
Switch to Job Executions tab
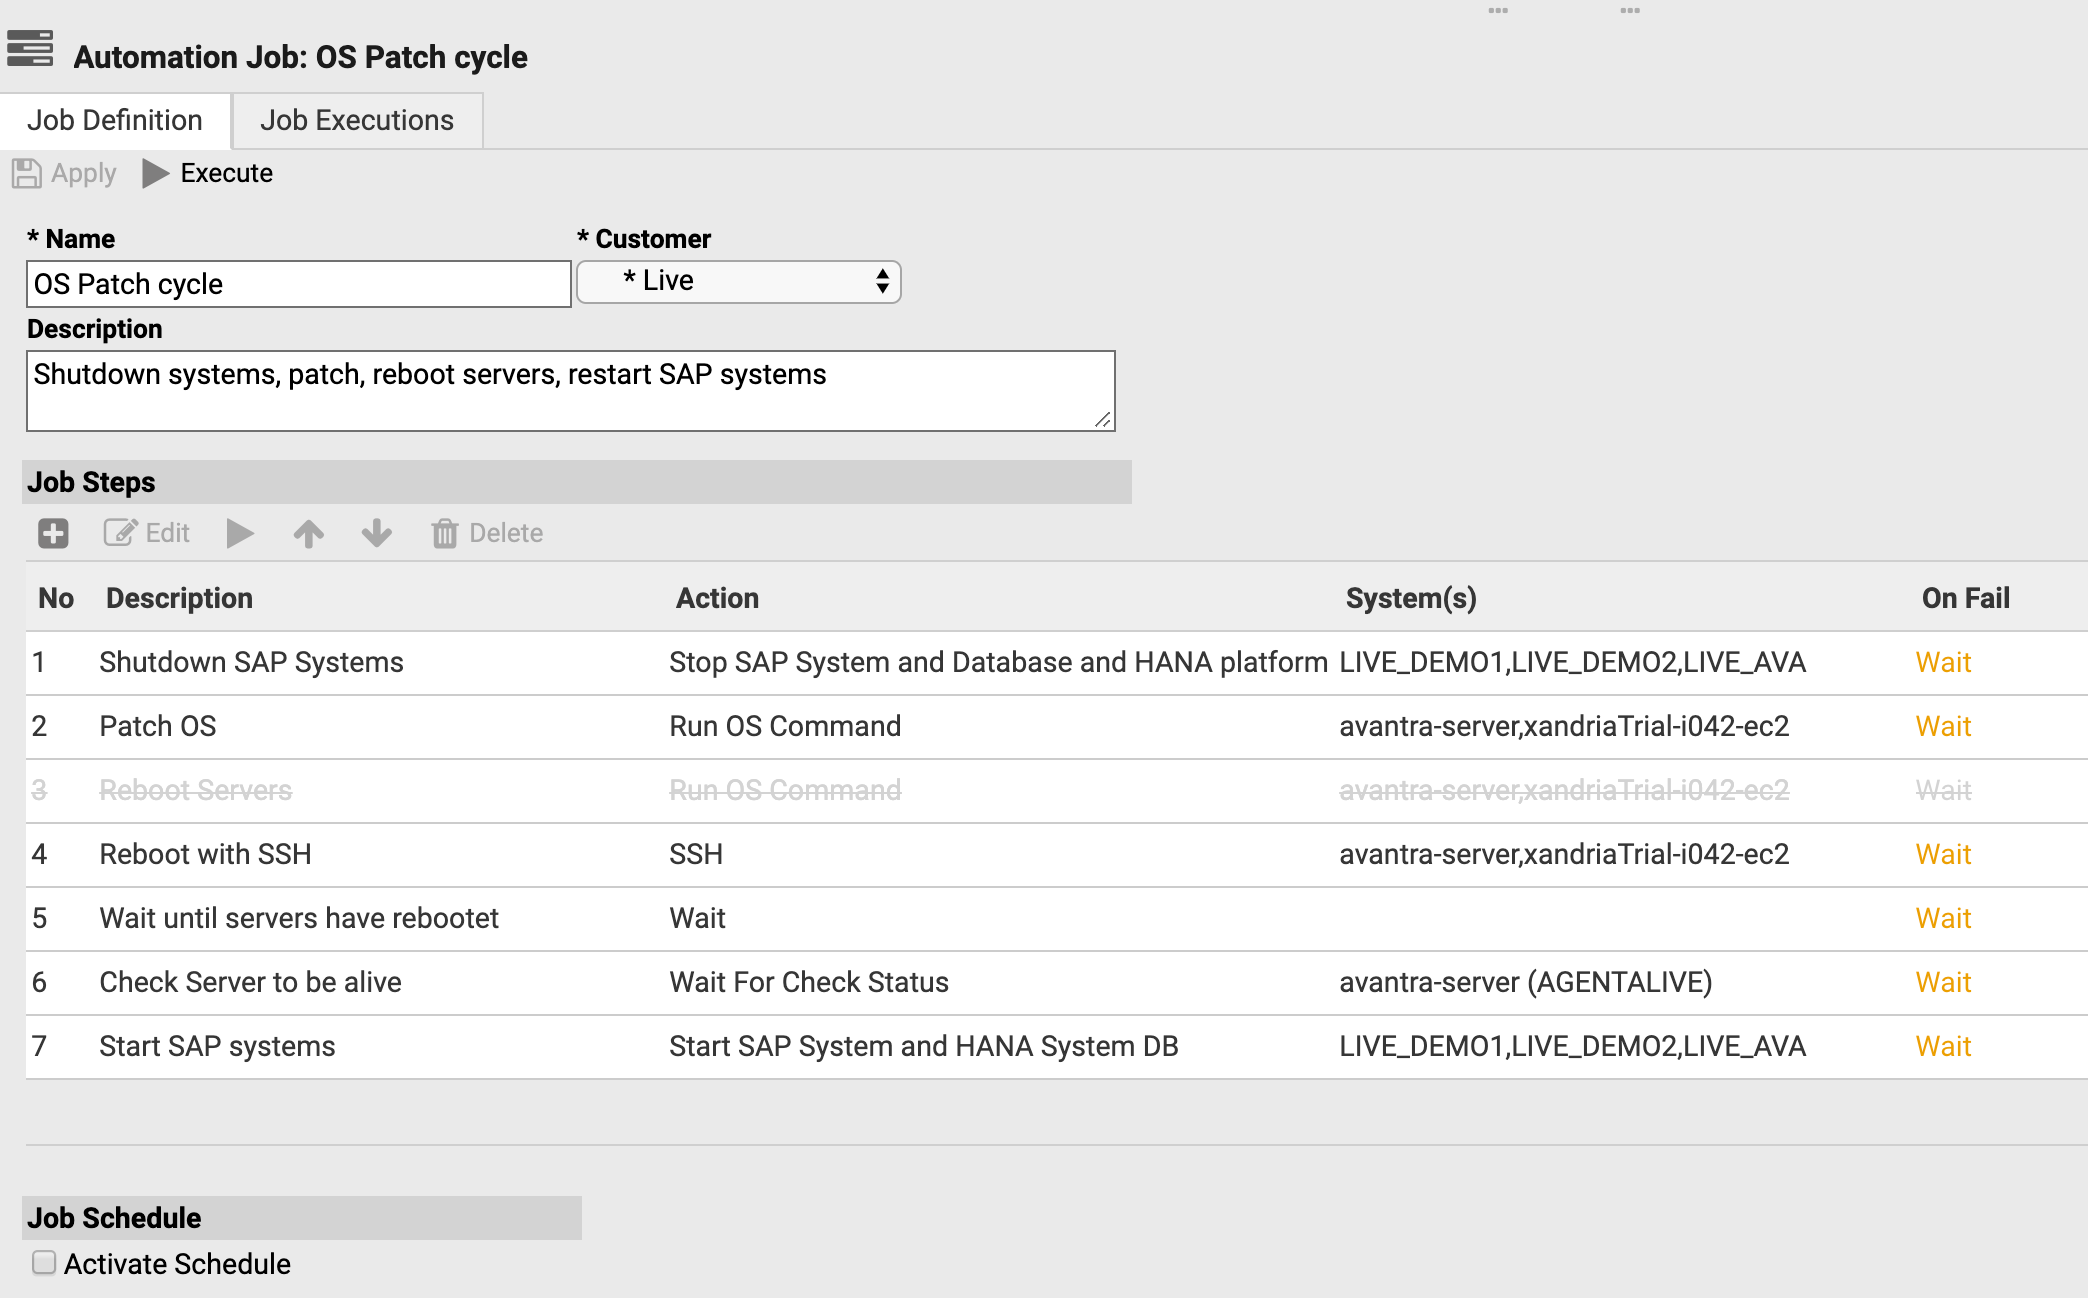coord(357,118)
